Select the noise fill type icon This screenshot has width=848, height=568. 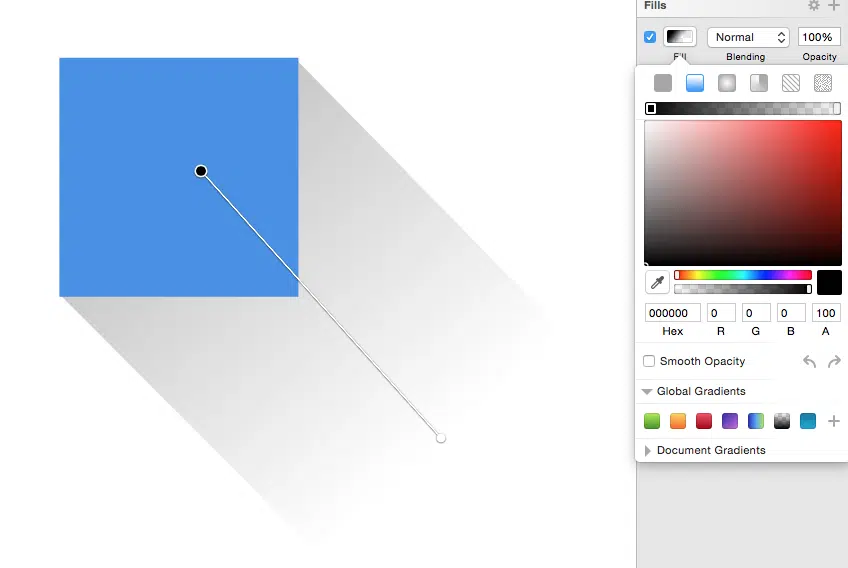coord(823,83)
